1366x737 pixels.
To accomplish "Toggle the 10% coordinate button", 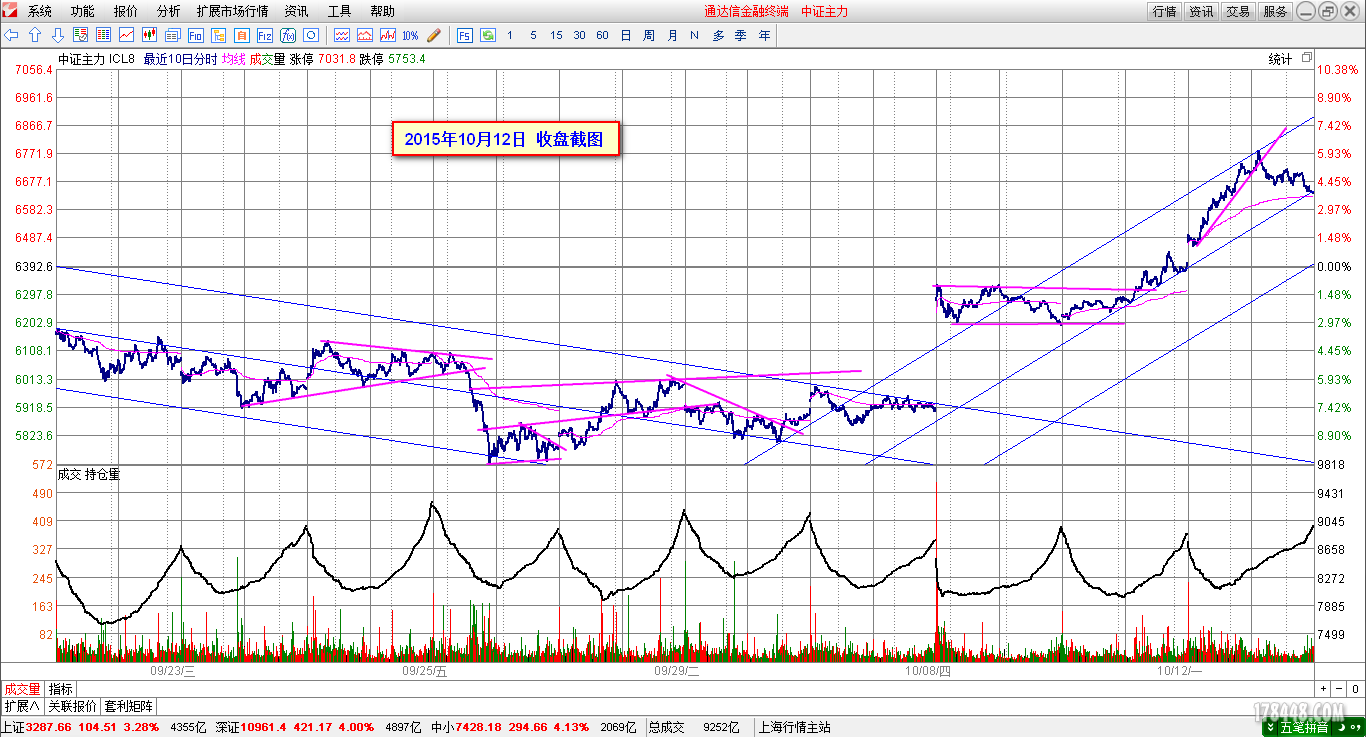I will 410,35.
